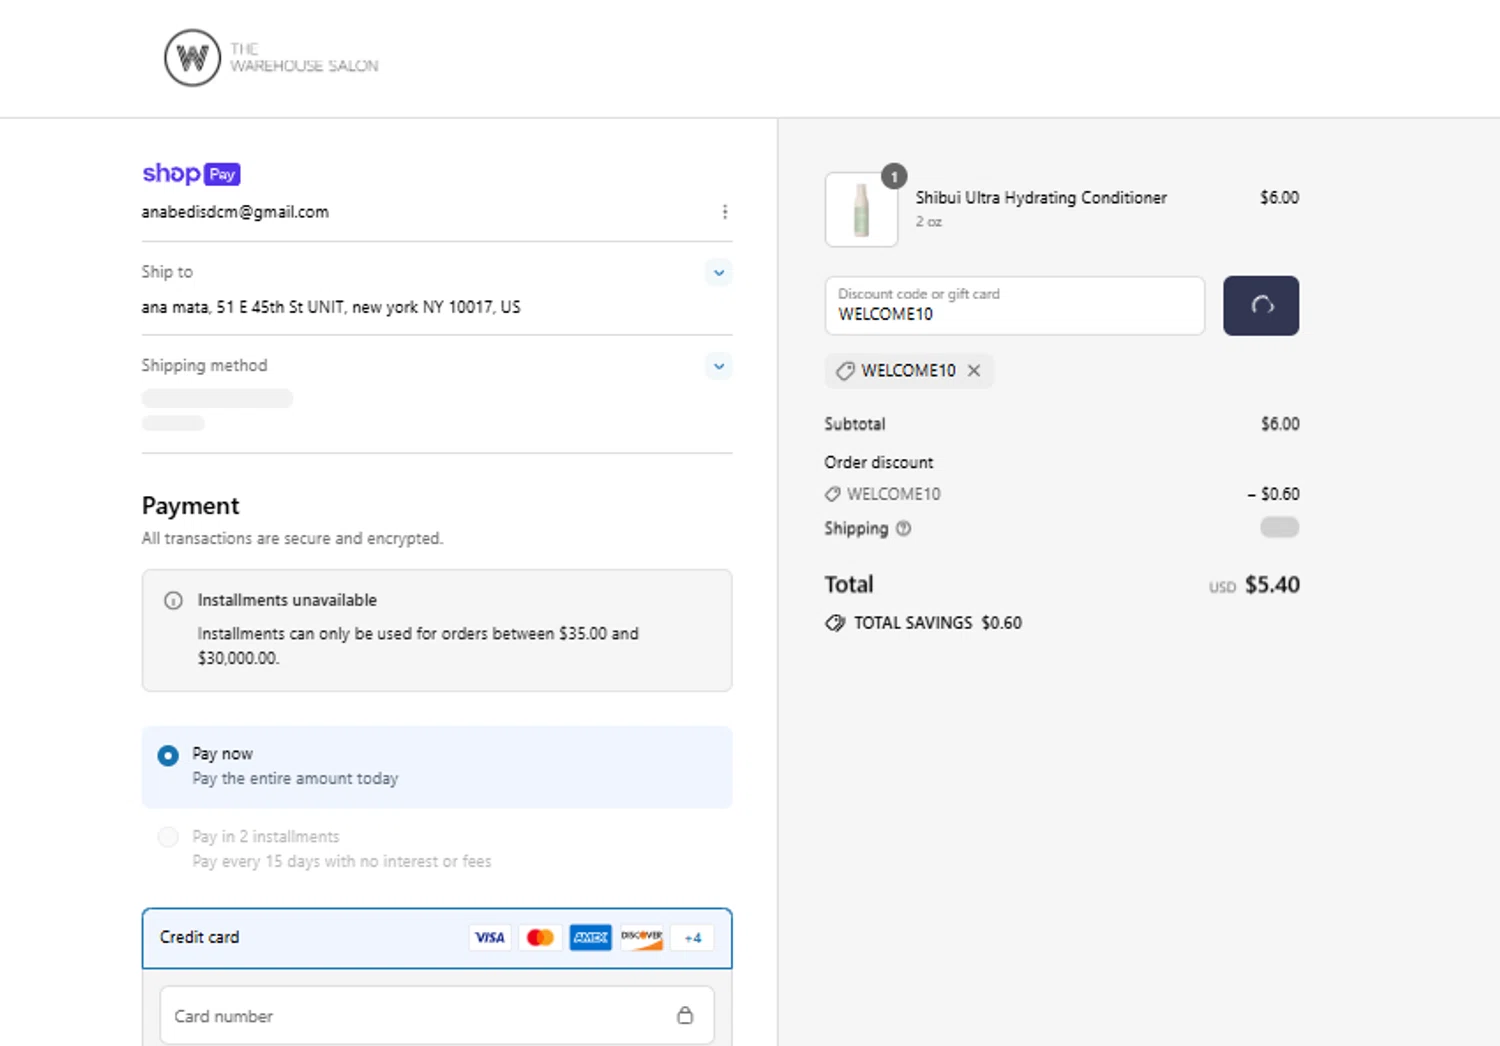
Task: Click the TOTAL SAVINGS tag icon
Action: pyautogui.click(x=835, y=623)
